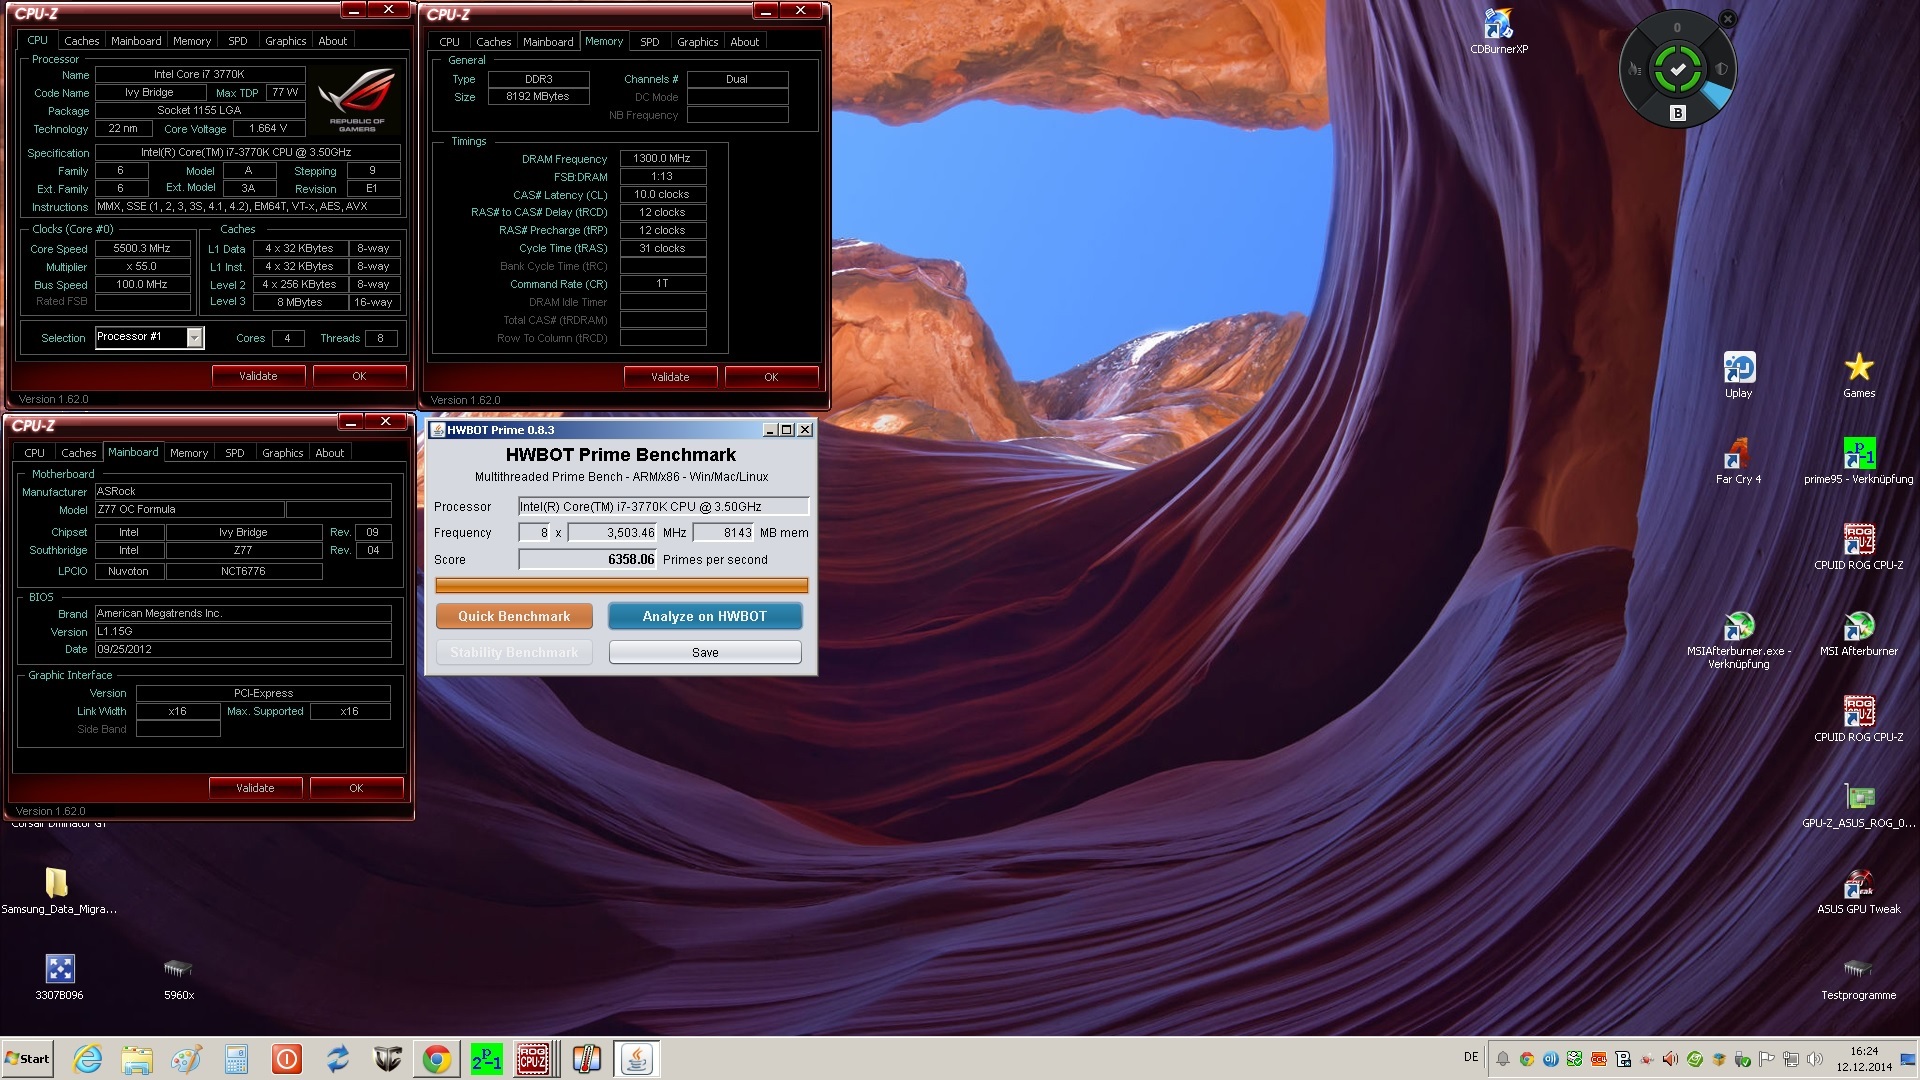Launch the ASUS GPU Tweak shortcut

point(1858,891)
